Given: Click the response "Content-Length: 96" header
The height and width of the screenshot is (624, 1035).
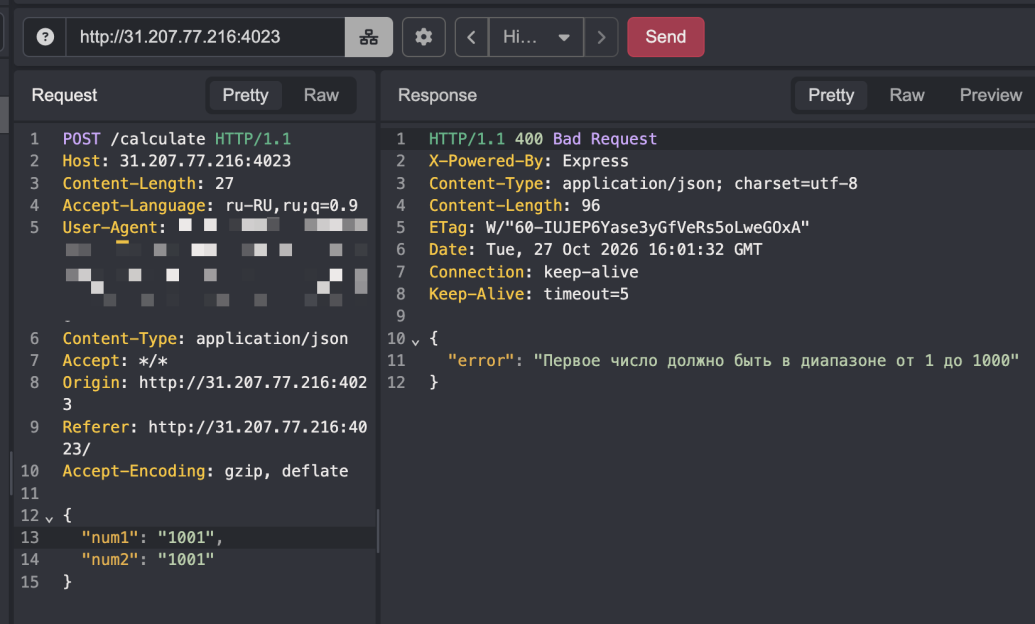Looking at the screenshot, I should click(x=514, y=205).
